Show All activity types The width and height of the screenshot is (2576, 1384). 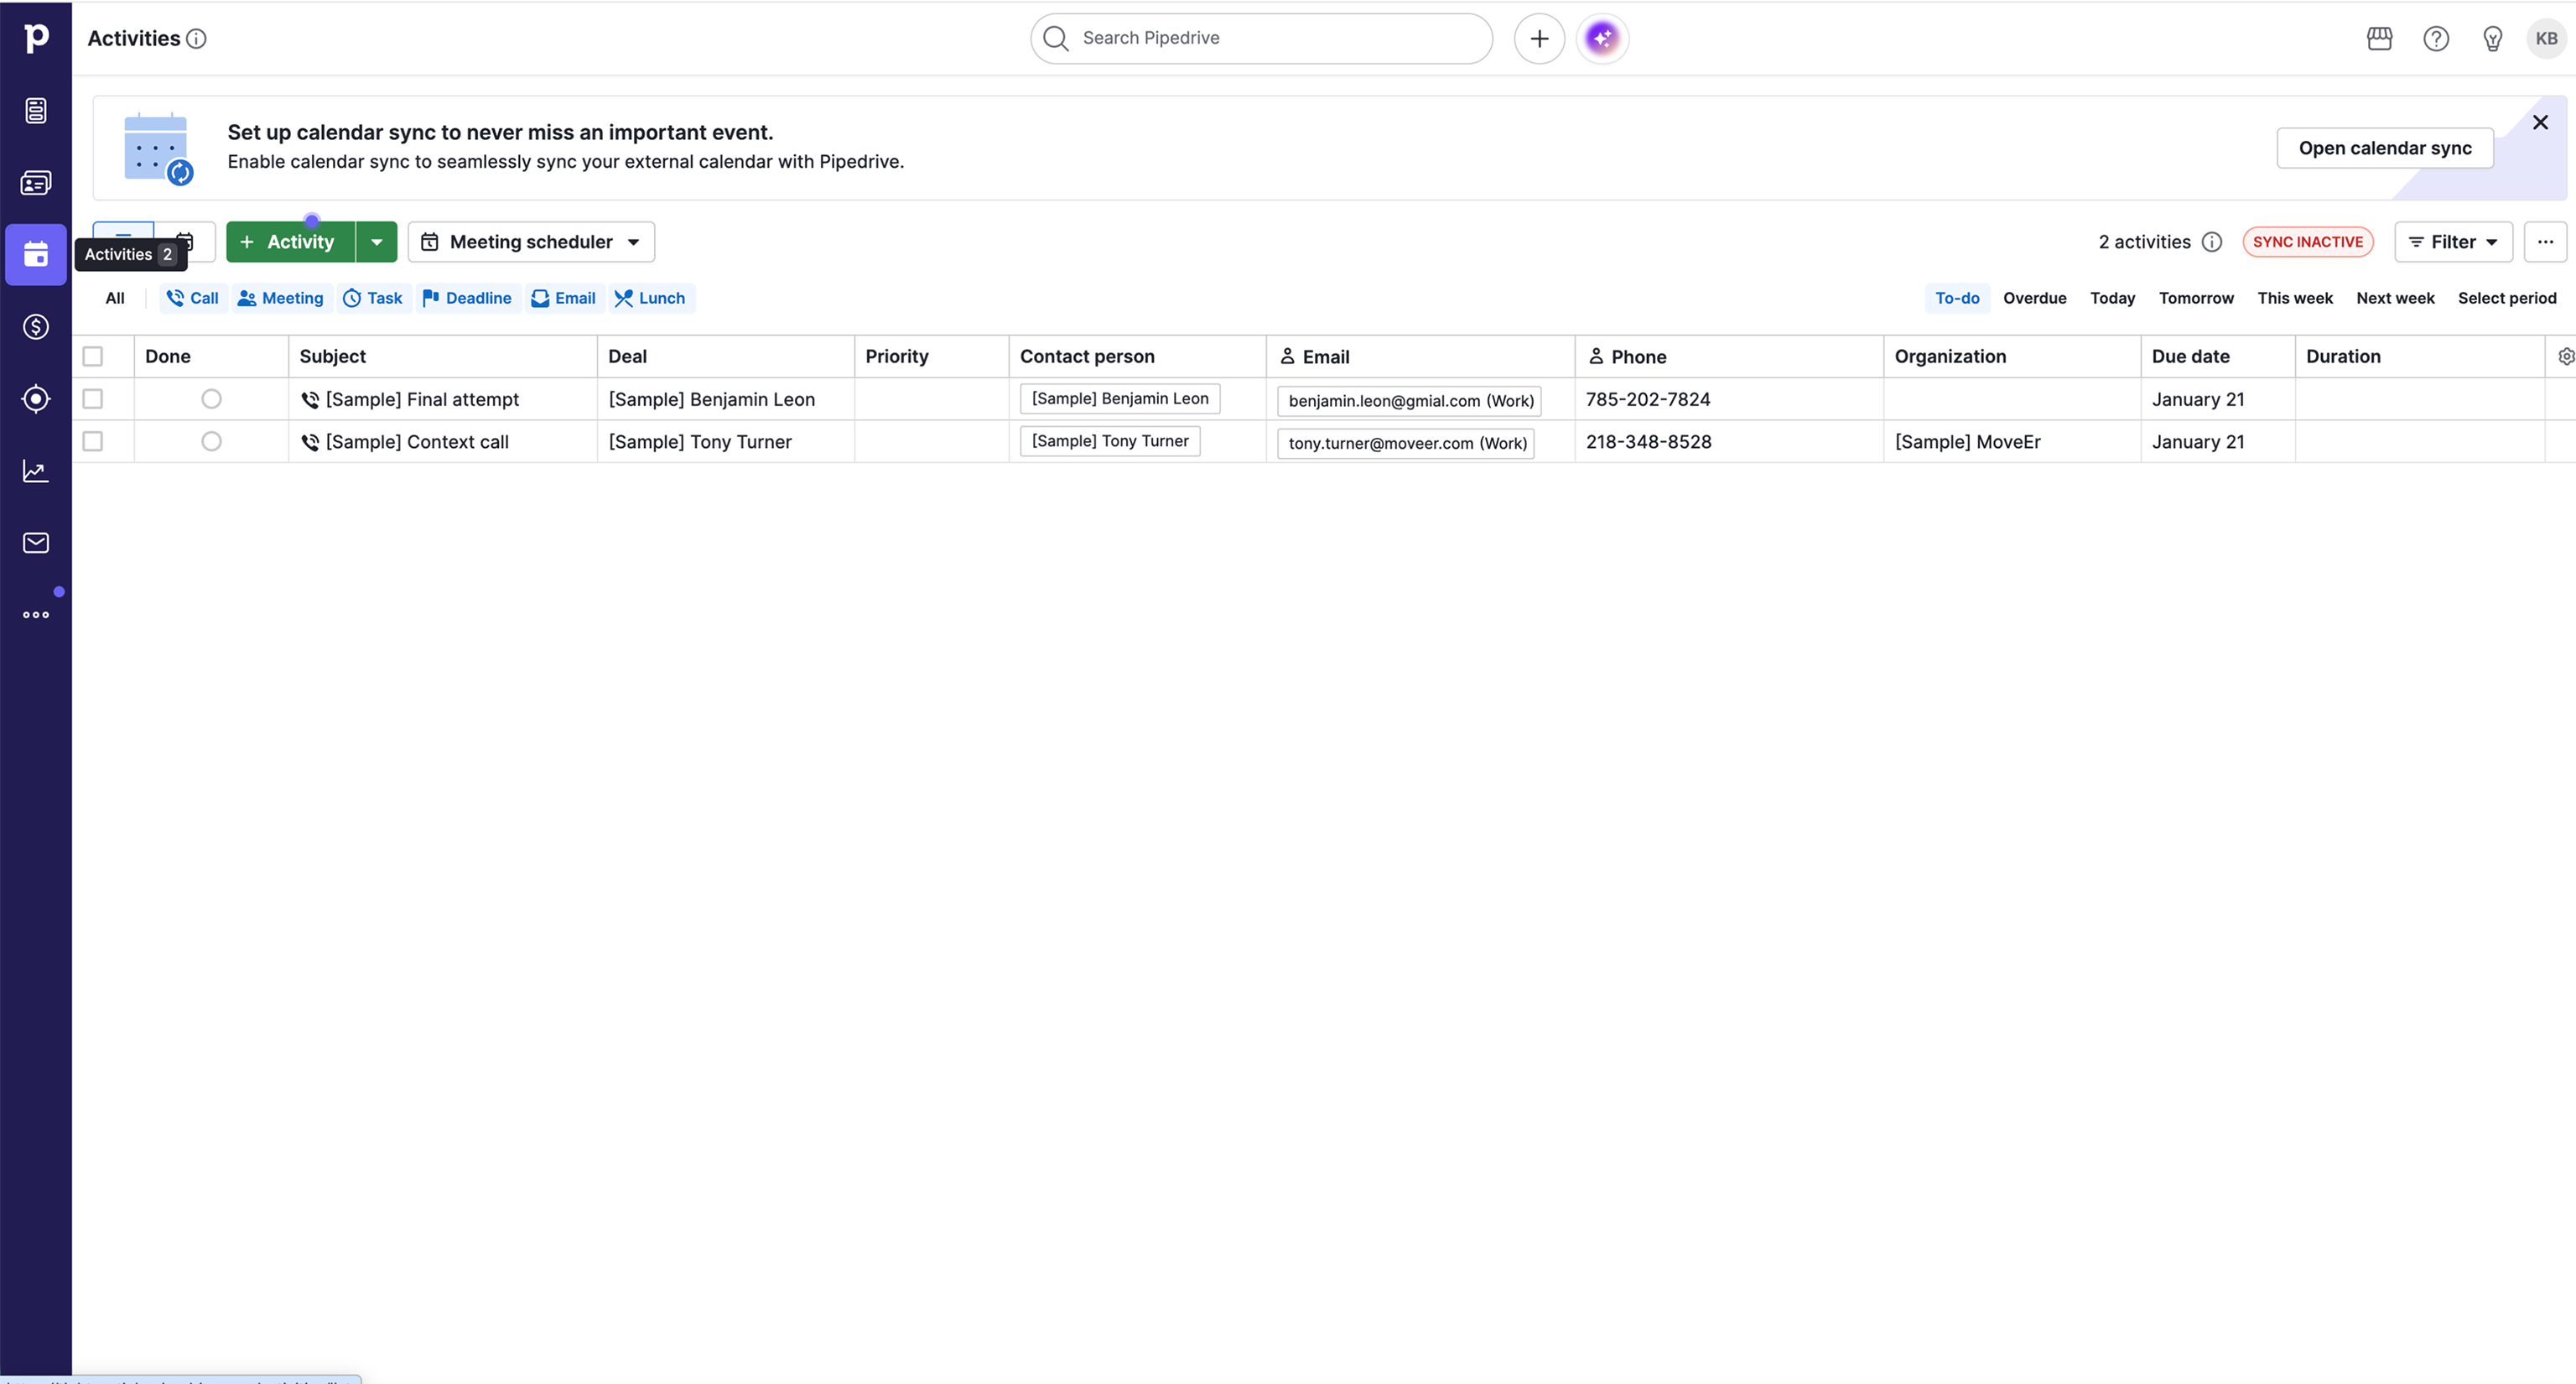click(115, 298)
